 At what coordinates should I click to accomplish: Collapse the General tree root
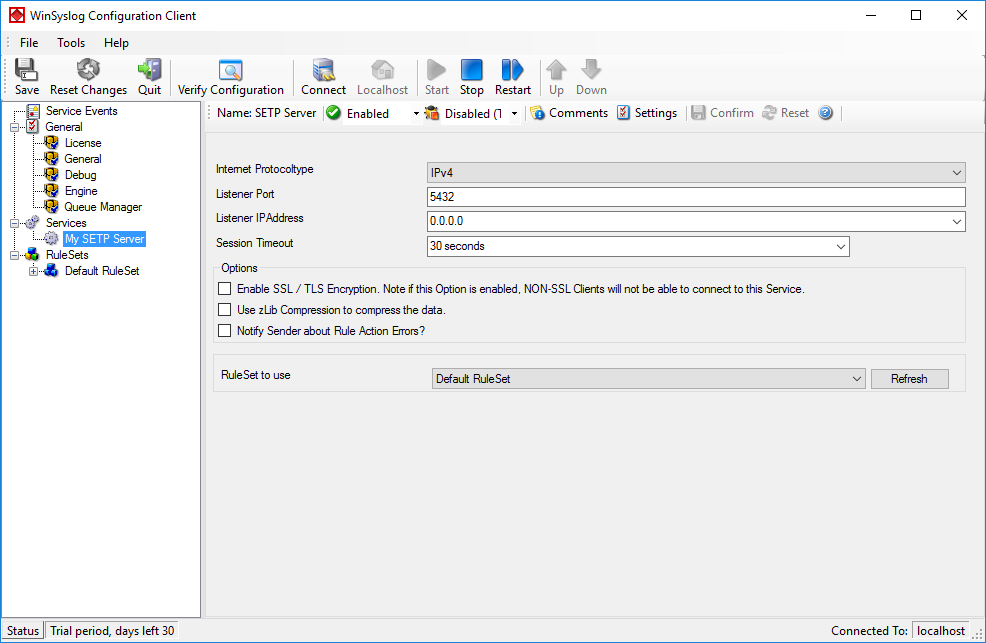(x=14, y=128)
